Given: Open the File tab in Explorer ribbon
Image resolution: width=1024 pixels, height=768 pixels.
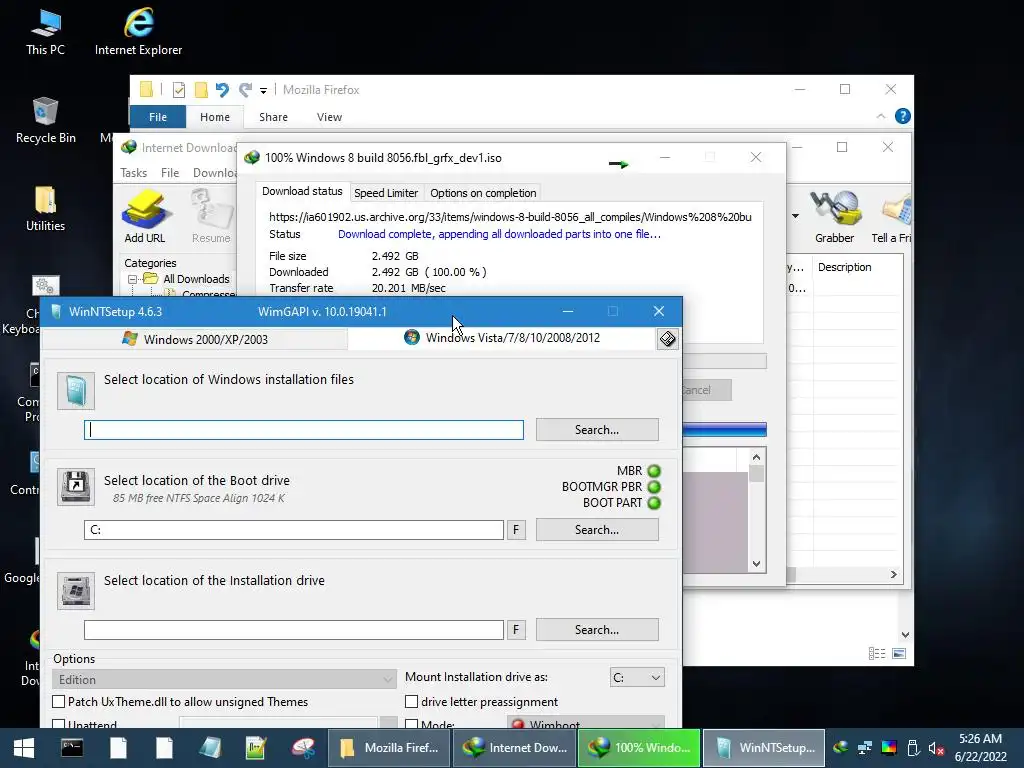Looking at the screenshot, I should pyautogui.click(x=158, y=117).
